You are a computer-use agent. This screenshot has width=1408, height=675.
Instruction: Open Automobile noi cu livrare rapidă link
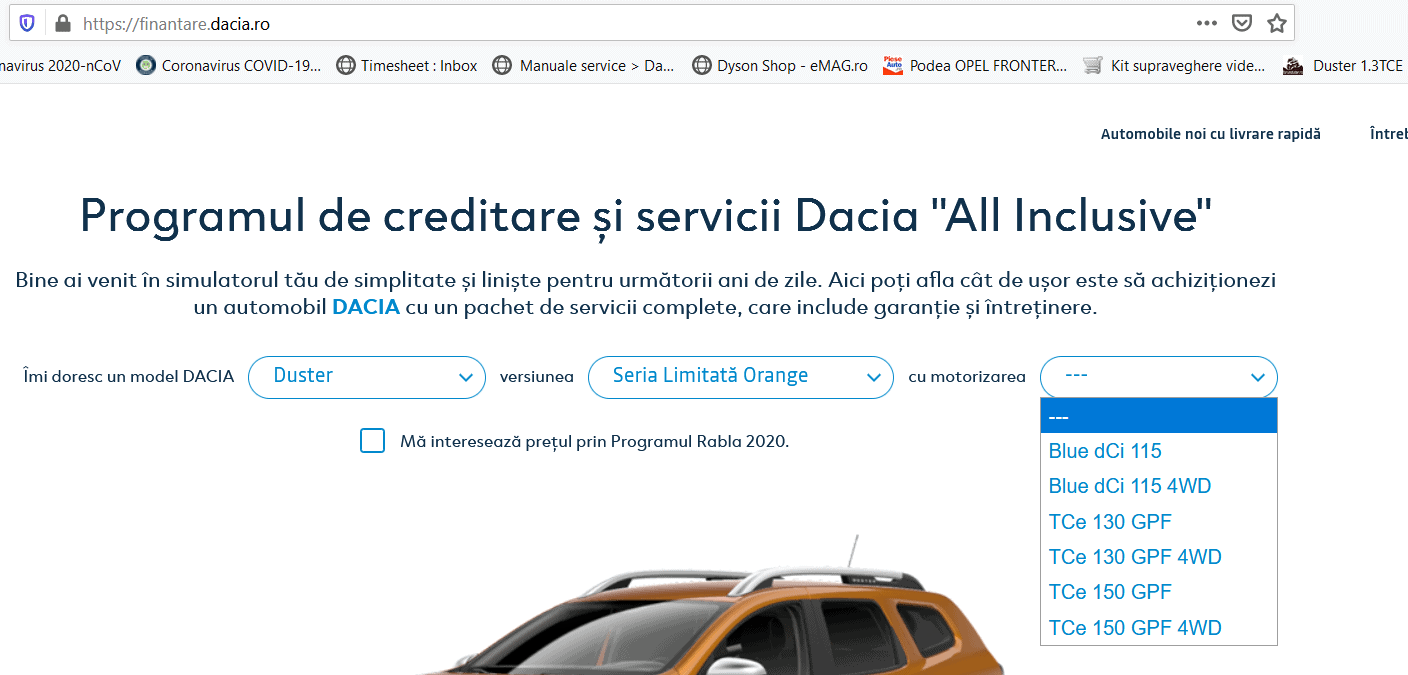click(x=1210, y=134)
